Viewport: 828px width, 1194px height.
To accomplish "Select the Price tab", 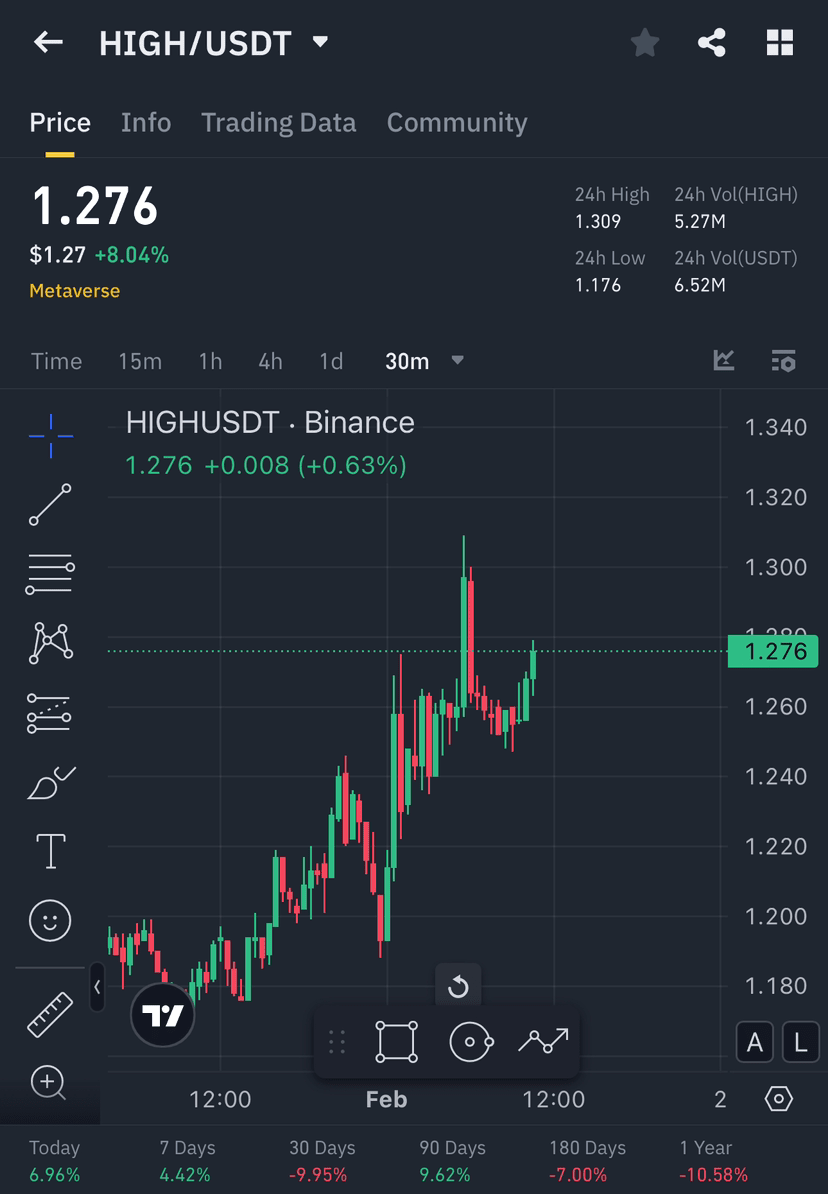I will pyautogui.click(x=60, y=123).
